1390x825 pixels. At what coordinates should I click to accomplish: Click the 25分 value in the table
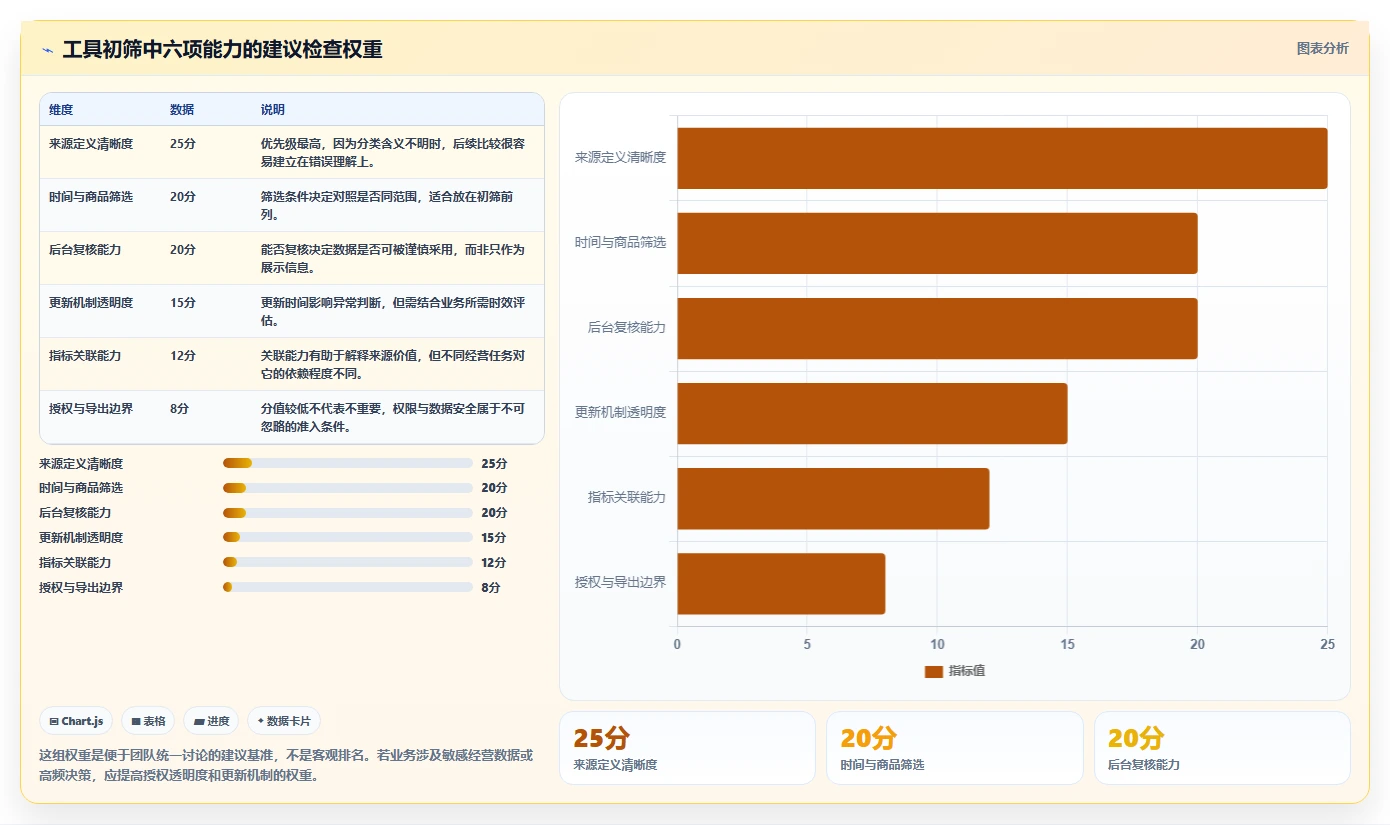(183, 144)
